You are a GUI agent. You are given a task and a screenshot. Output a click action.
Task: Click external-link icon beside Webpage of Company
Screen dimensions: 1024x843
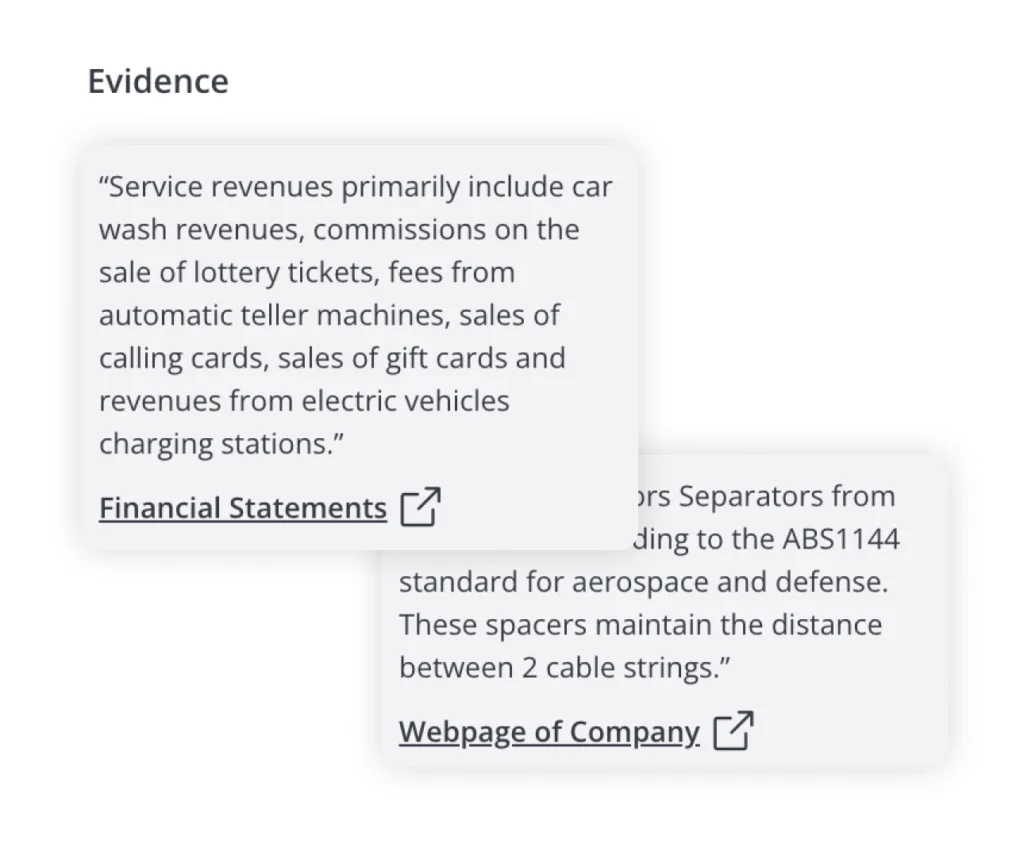pyautogui.click(x=733, y=731)
